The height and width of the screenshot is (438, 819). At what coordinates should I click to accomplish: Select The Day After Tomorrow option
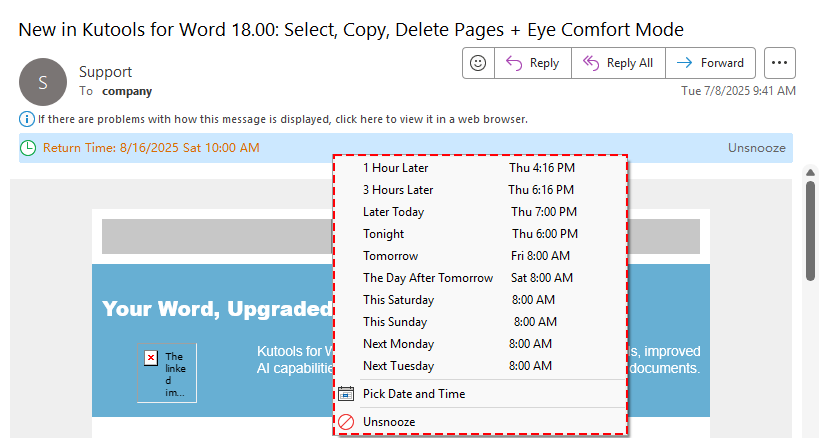point(481,278)
